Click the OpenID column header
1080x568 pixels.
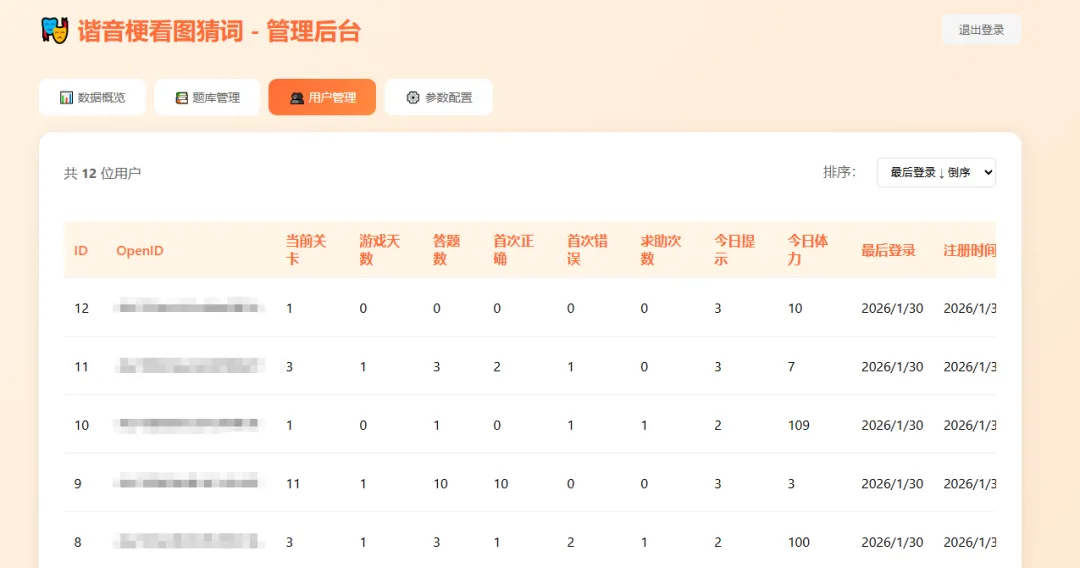pos(140,251)
